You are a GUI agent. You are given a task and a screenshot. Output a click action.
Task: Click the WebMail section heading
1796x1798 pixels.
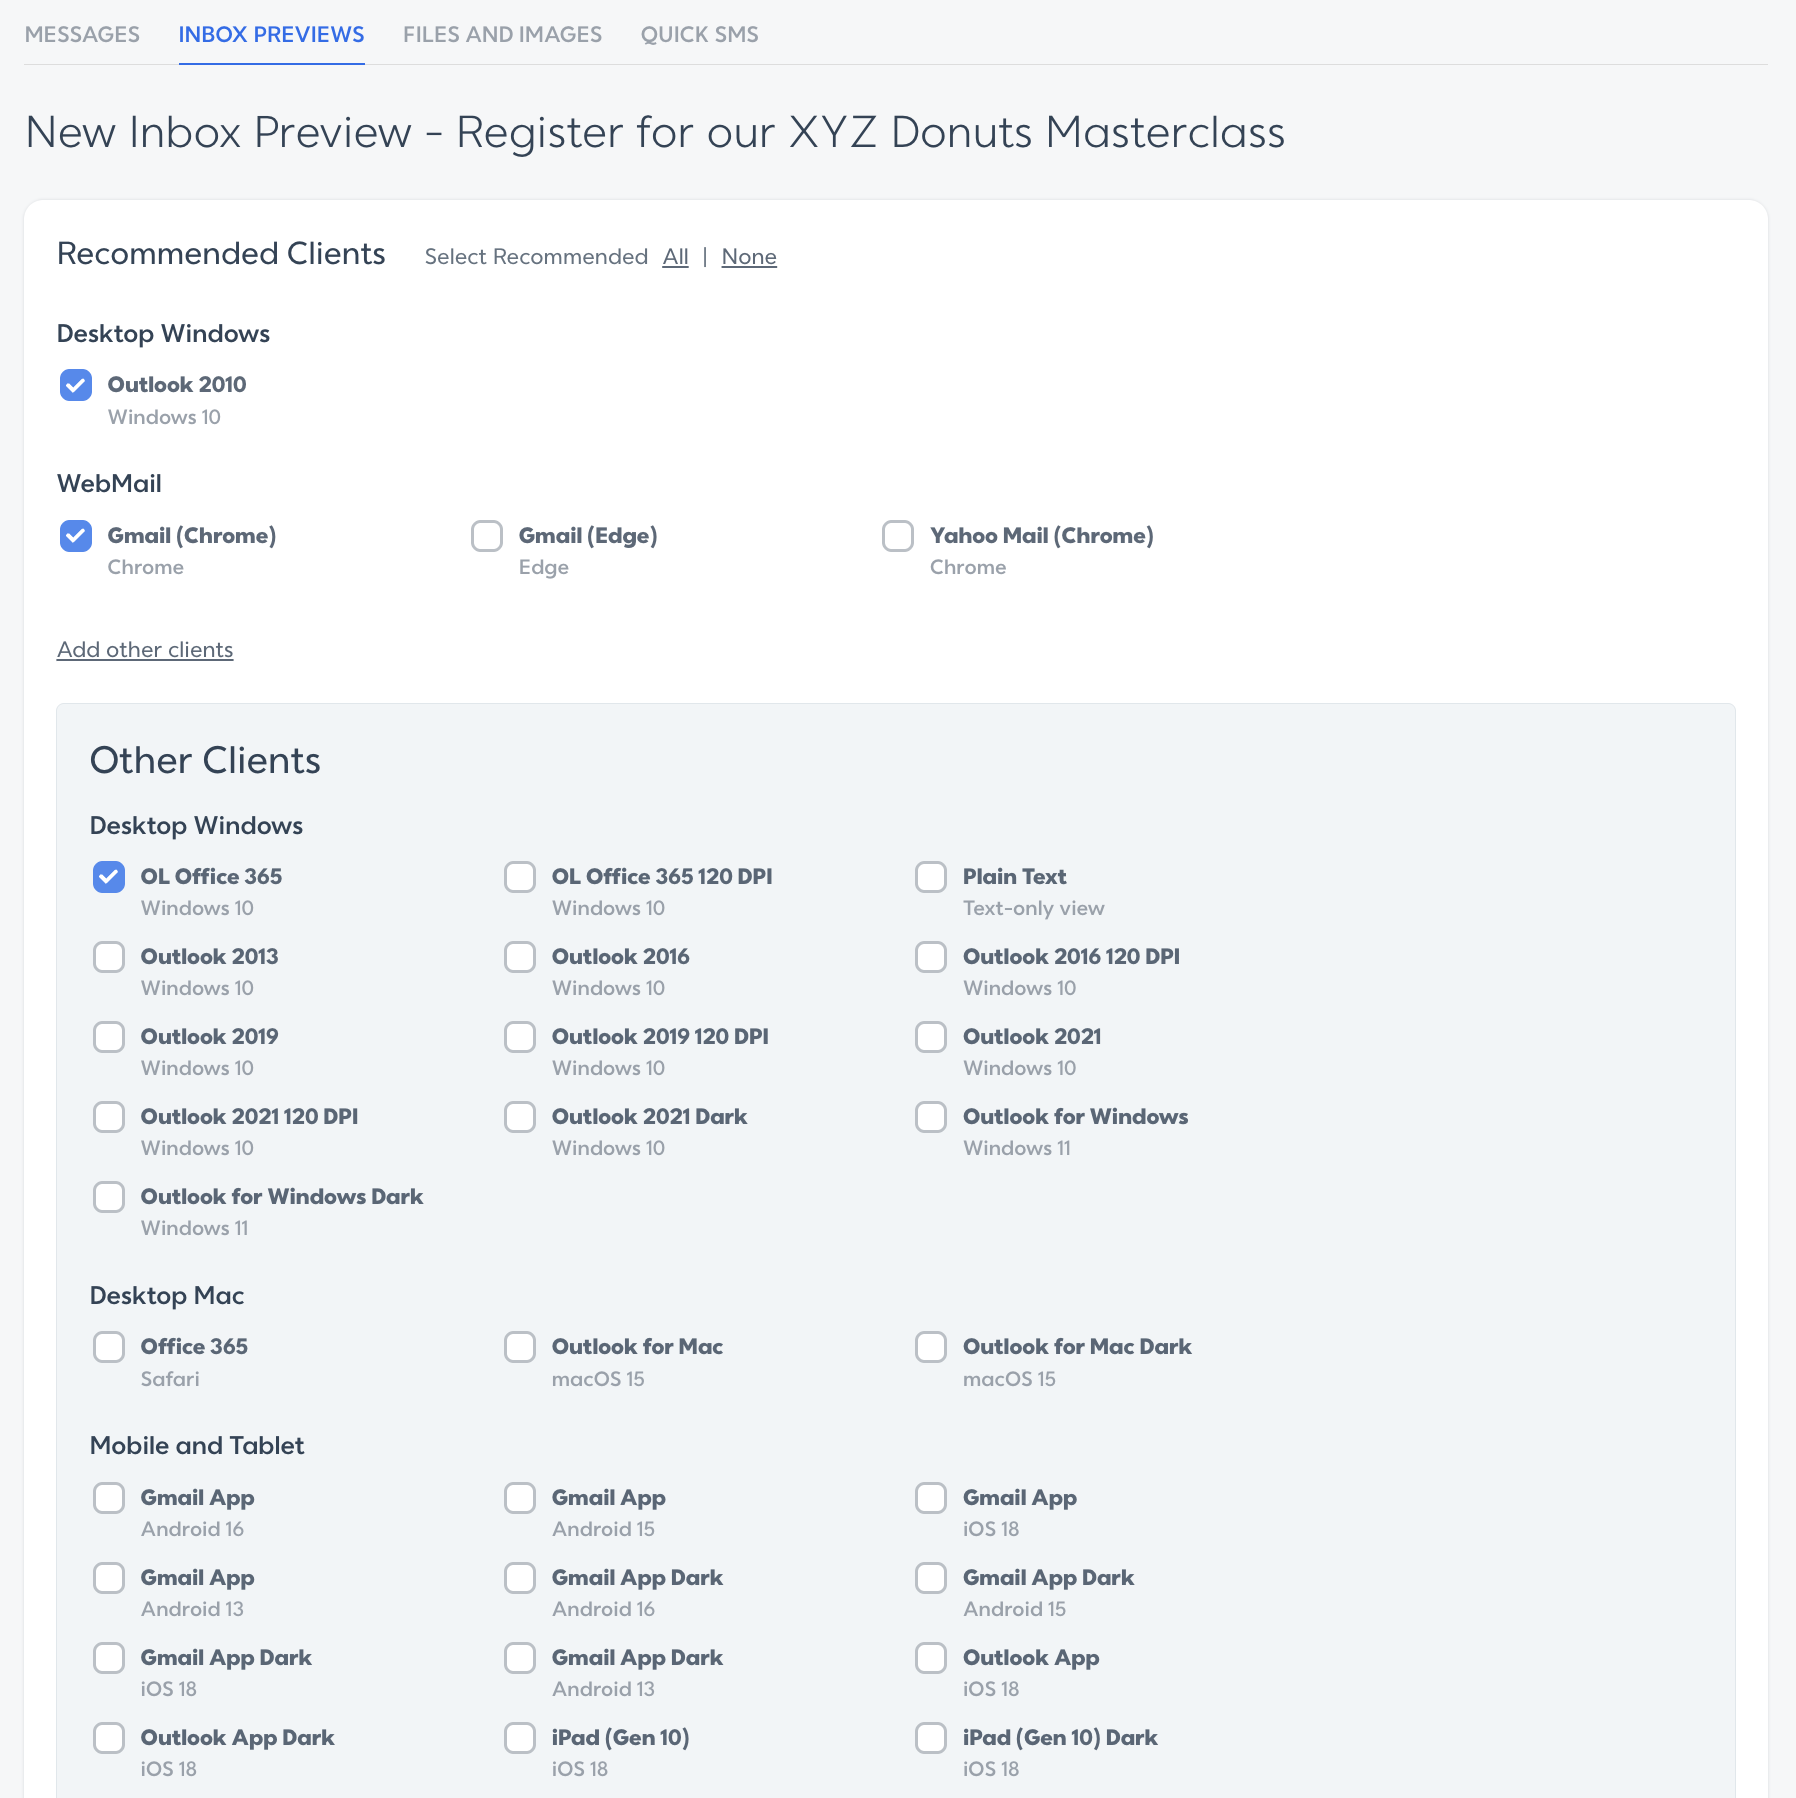click(109, 484)
